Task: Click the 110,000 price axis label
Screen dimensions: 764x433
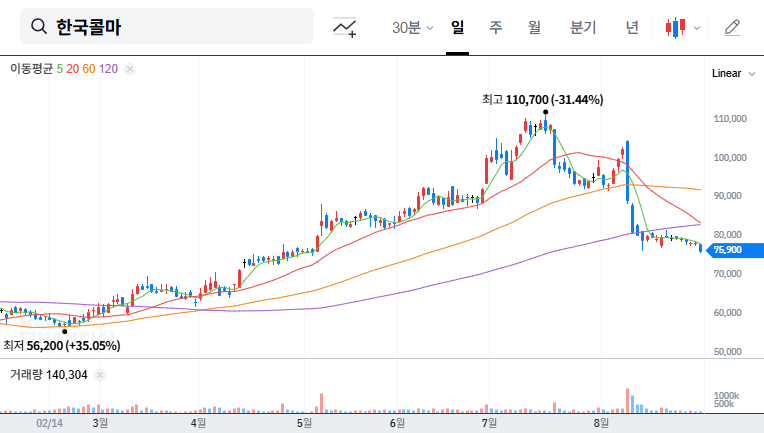Action: (730, 118)
